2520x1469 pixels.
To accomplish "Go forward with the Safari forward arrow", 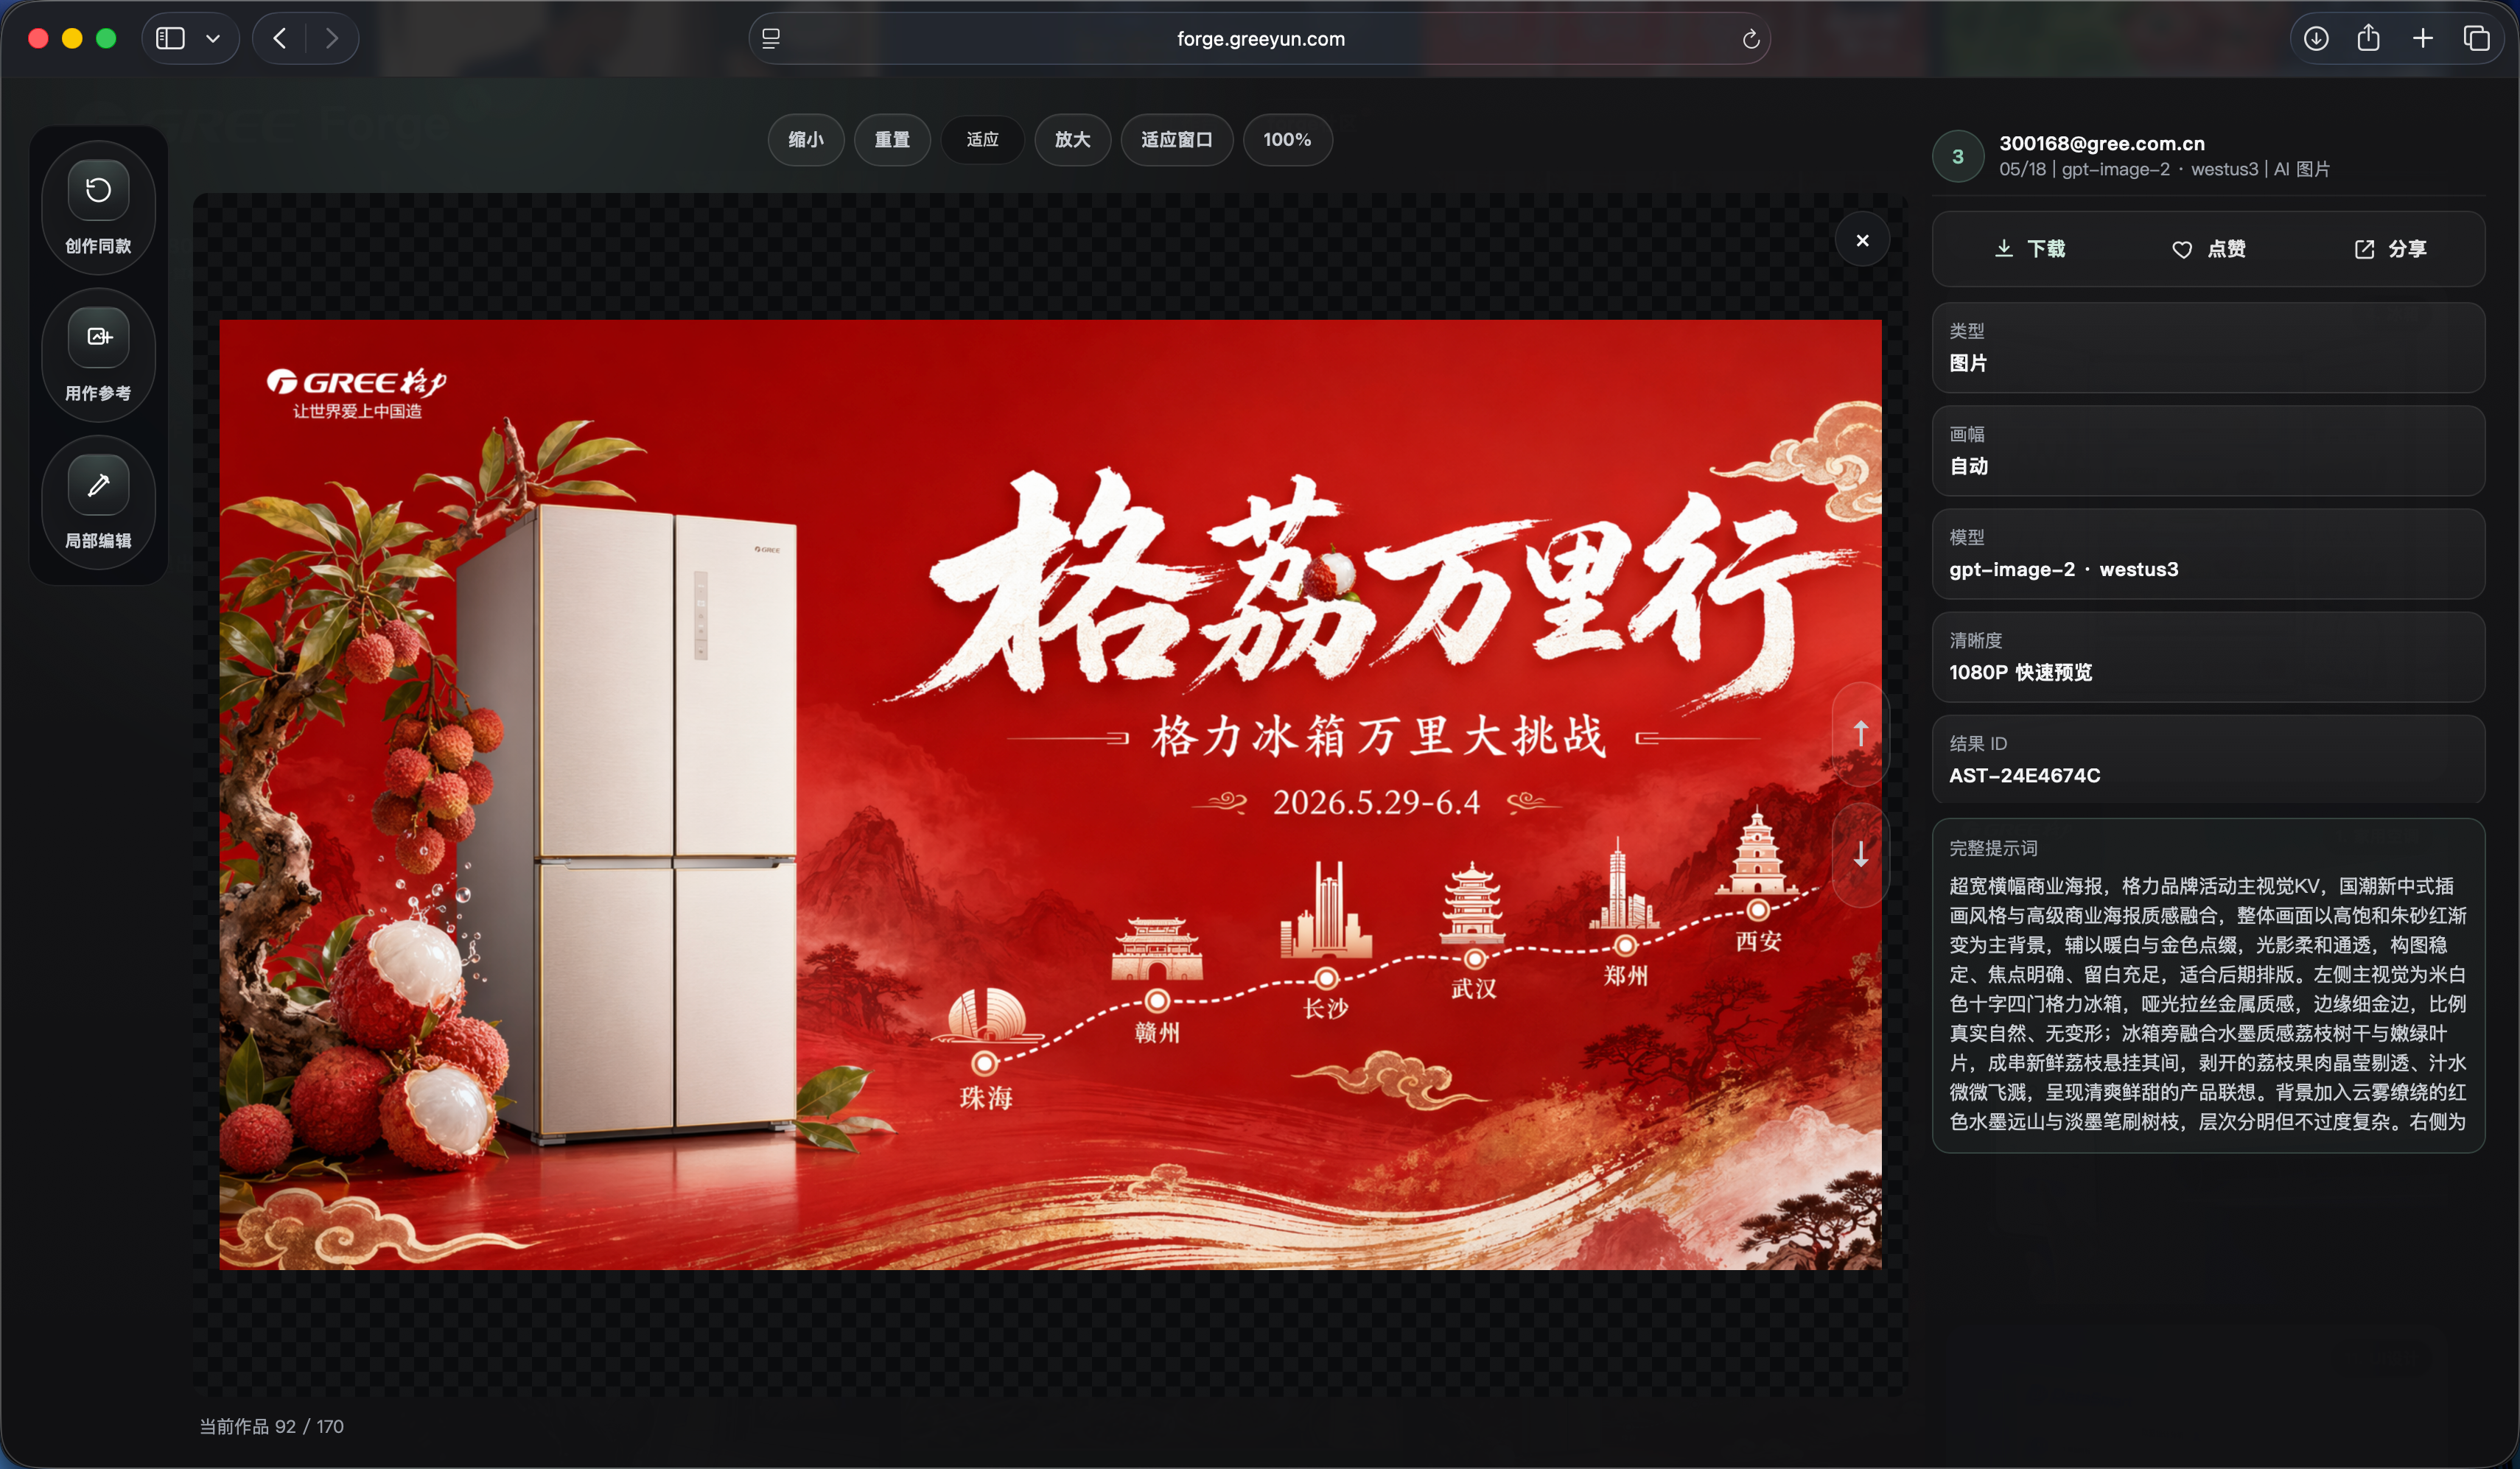I will click(x=332, y=39).
